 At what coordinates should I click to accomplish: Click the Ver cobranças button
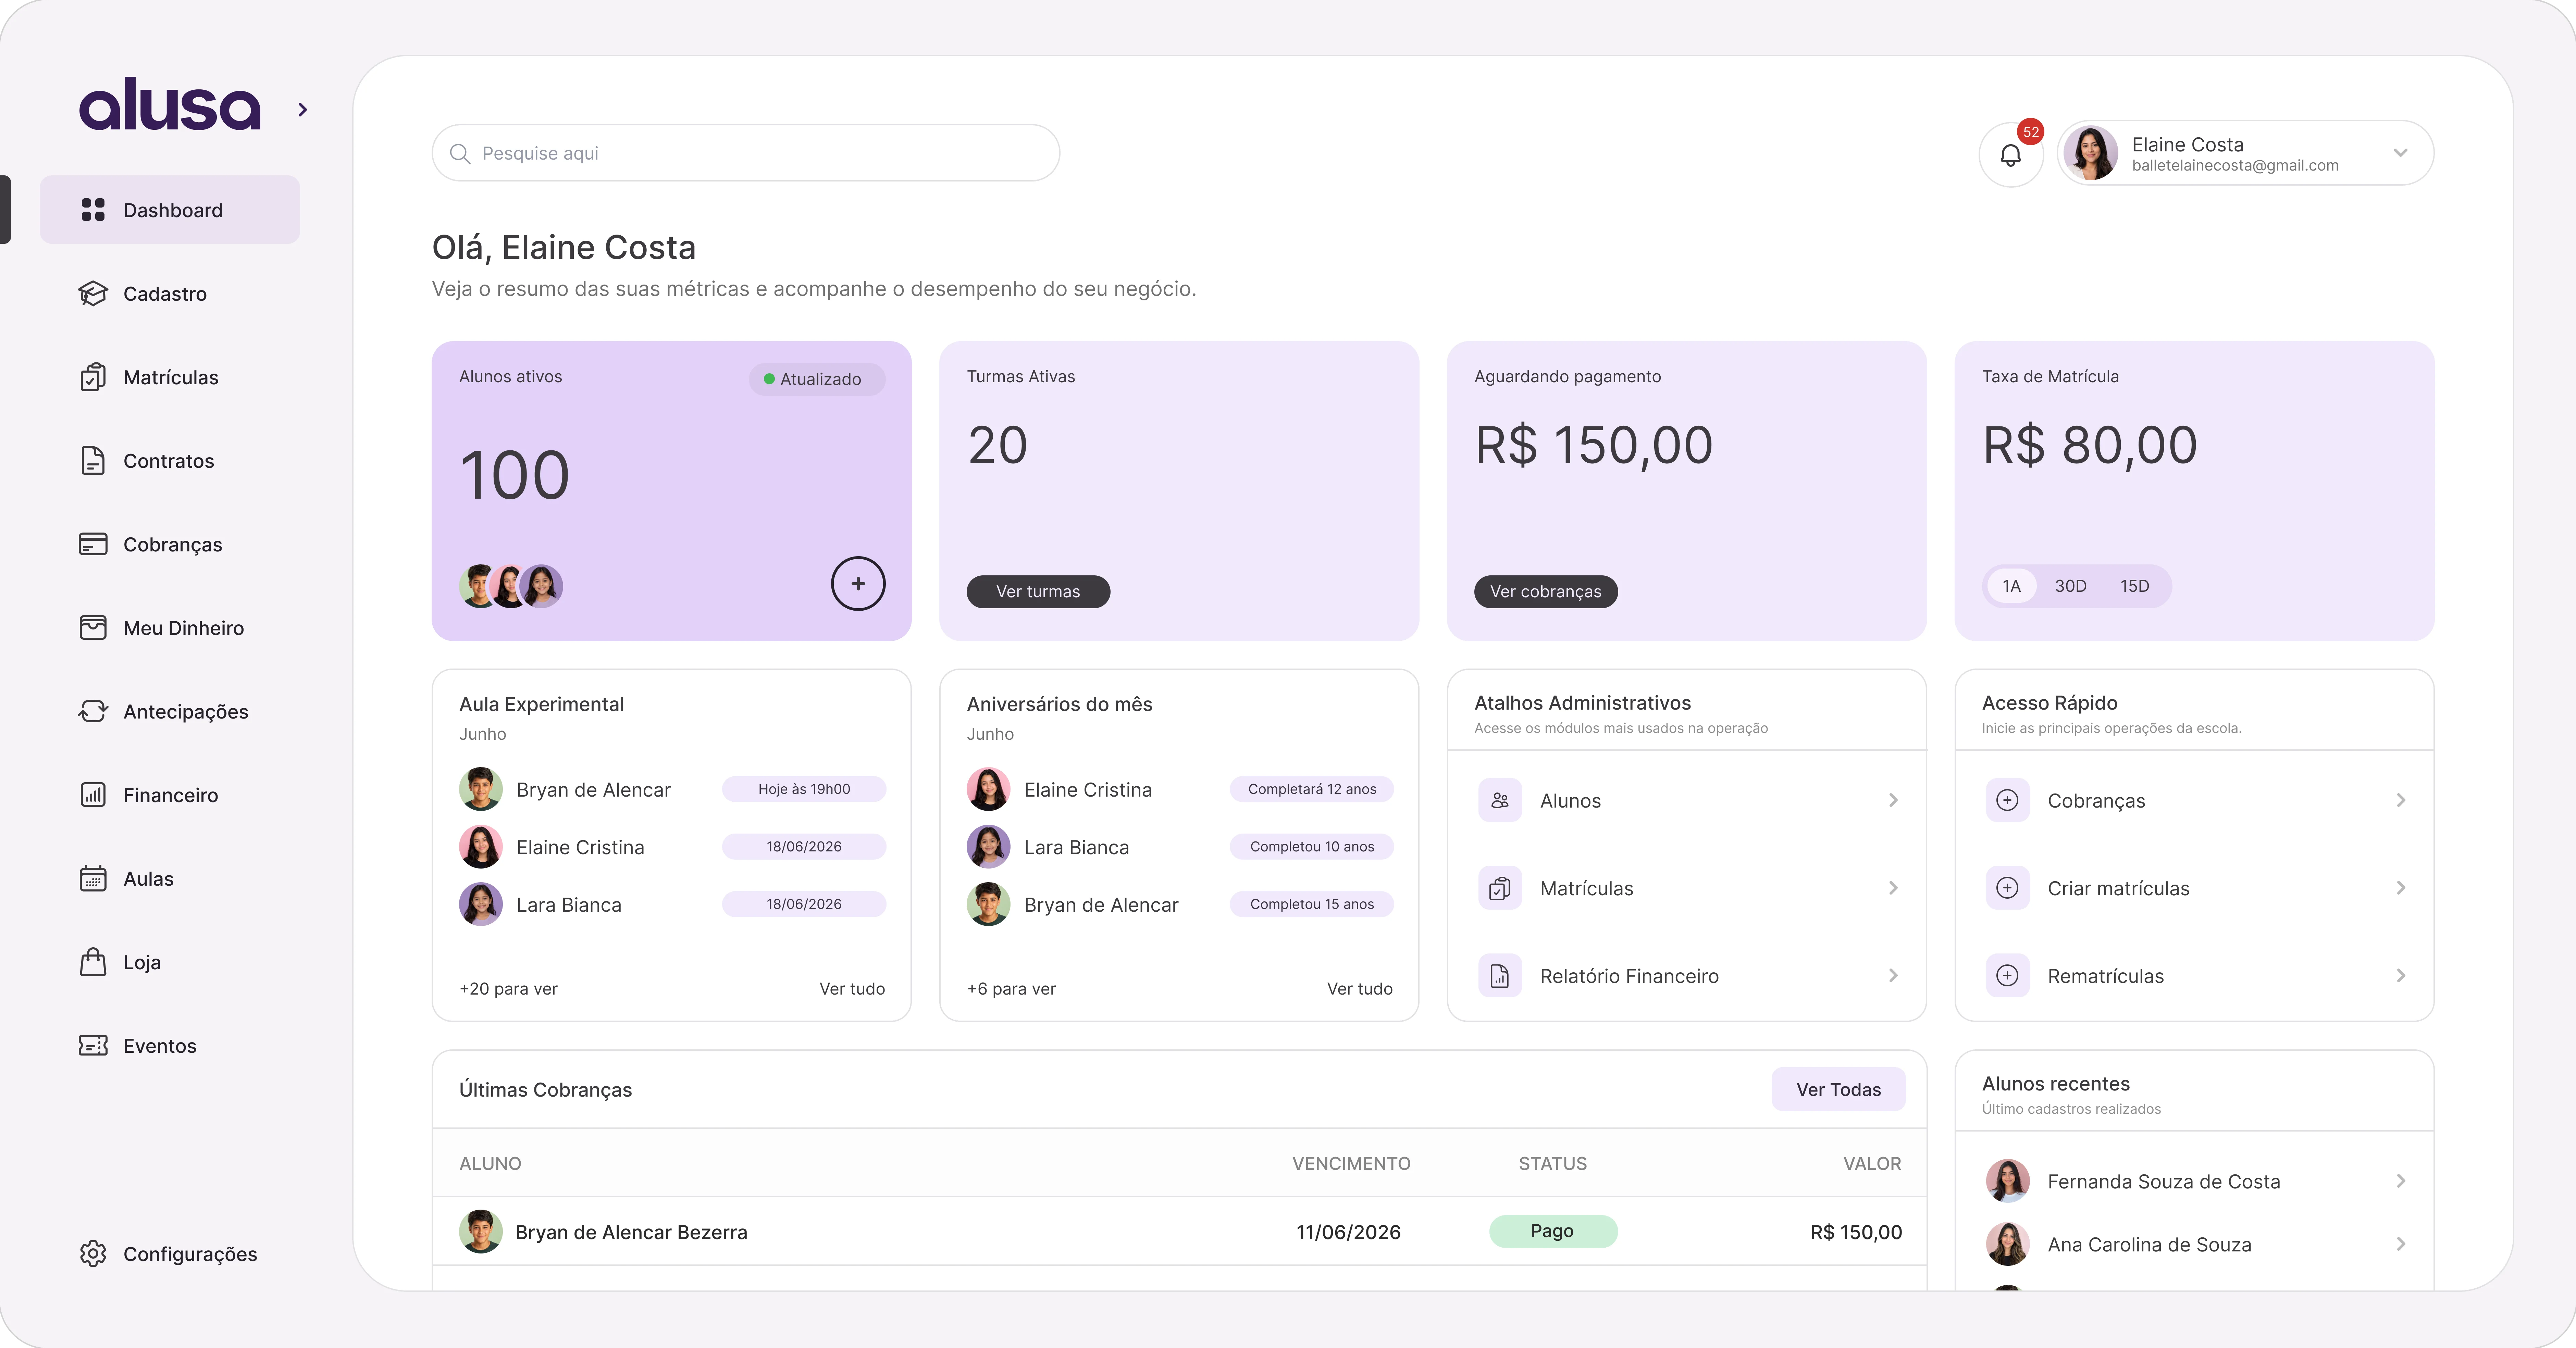[x=1546, y=592]
